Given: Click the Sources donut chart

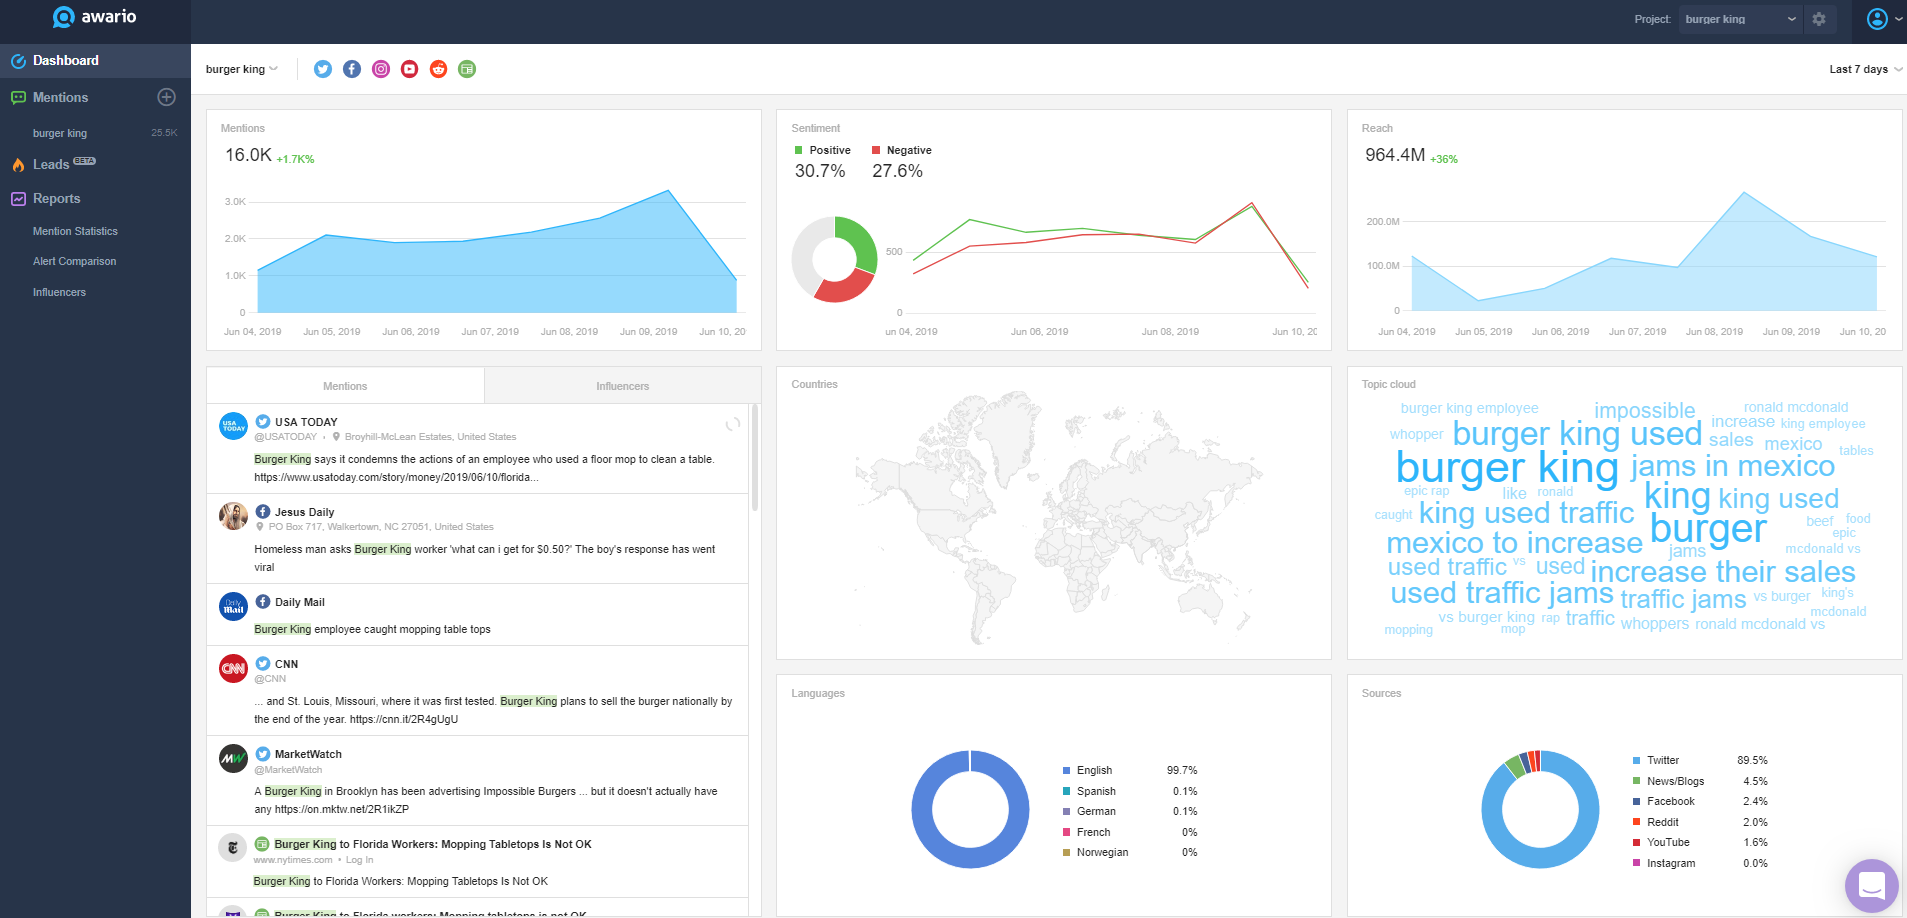Looking at the screenshot, I should pos(1540,809).
